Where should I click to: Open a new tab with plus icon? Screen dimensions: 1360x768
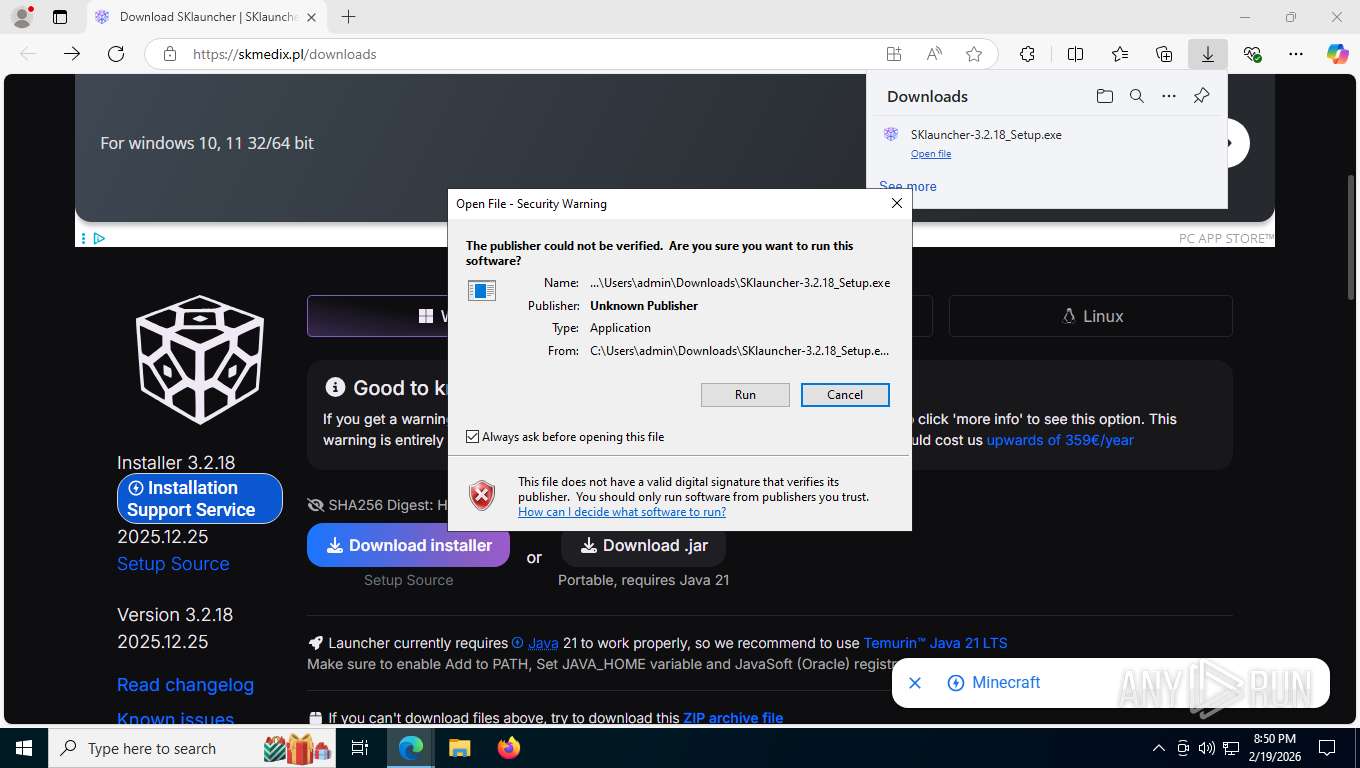(x=348, y=17)
